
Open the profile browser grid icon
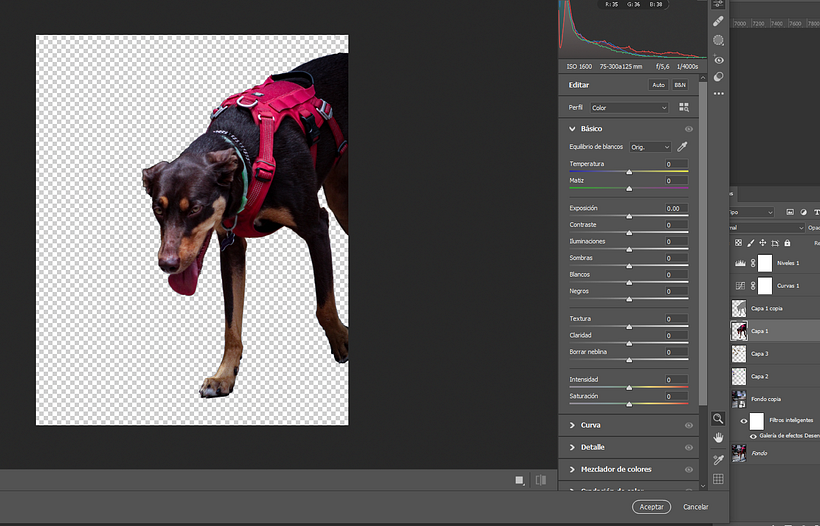click(x=684, y=107)
